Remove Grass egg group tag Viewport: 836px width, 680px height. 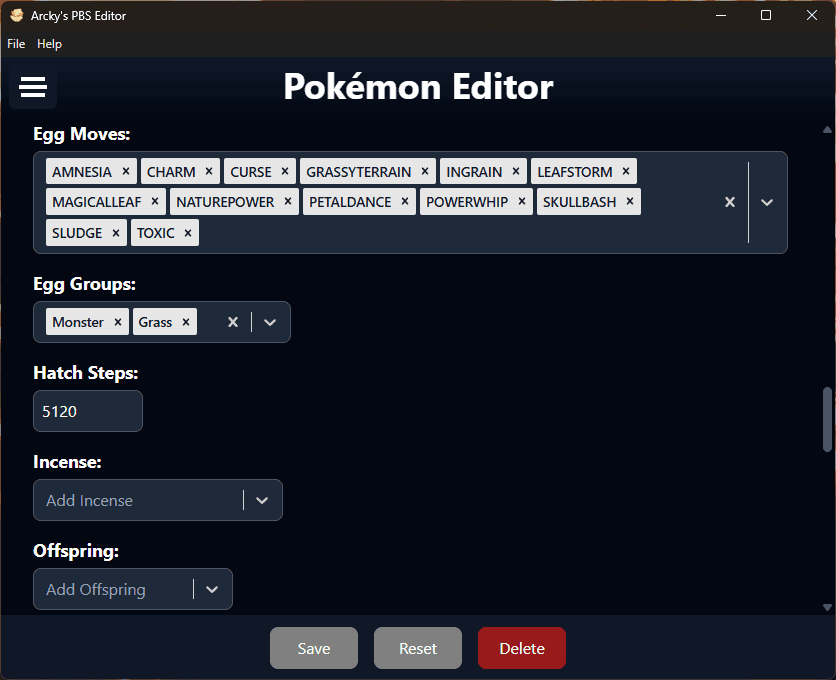(186, 322)
